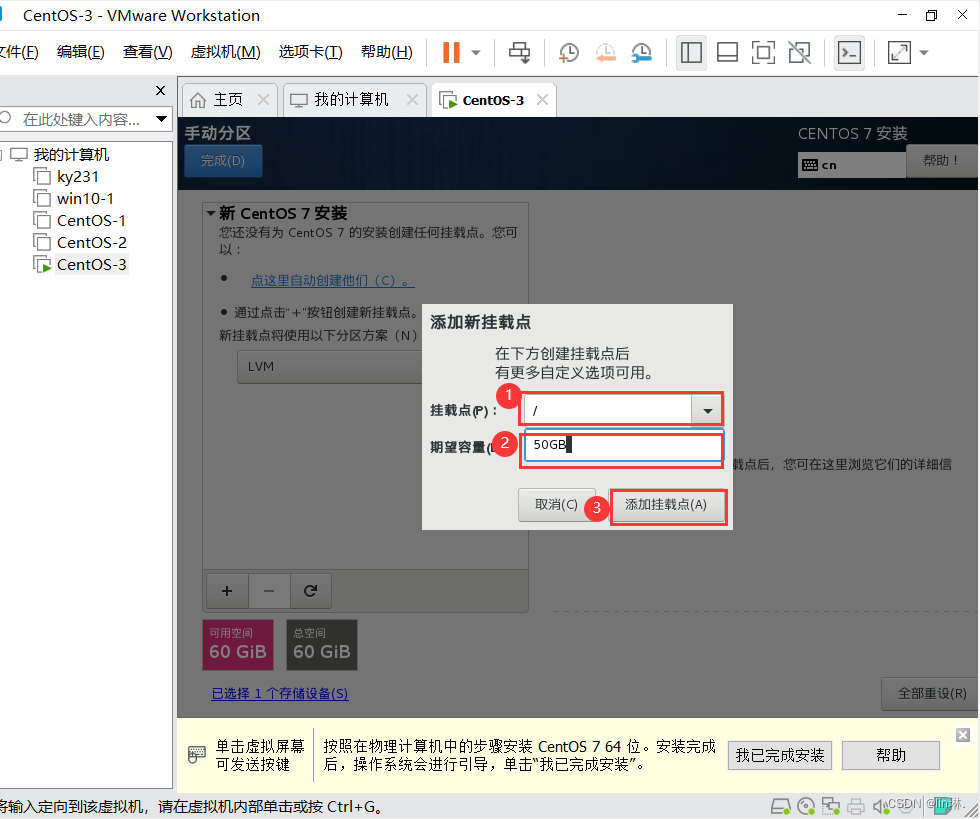Toggle the library sidebar view icon
980x819 pixels.
coord(691,53)
